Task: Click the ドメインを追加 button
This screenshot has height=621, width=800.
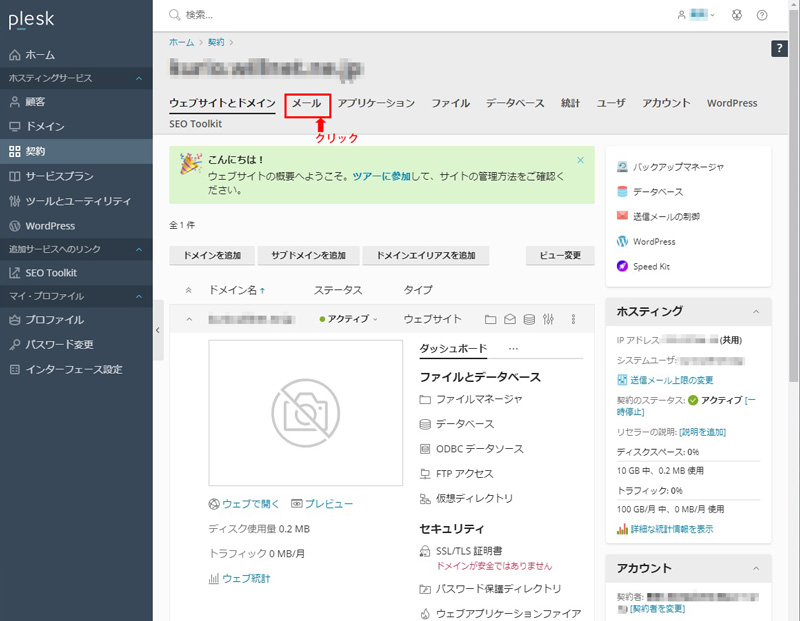Action: pos(212,255)
